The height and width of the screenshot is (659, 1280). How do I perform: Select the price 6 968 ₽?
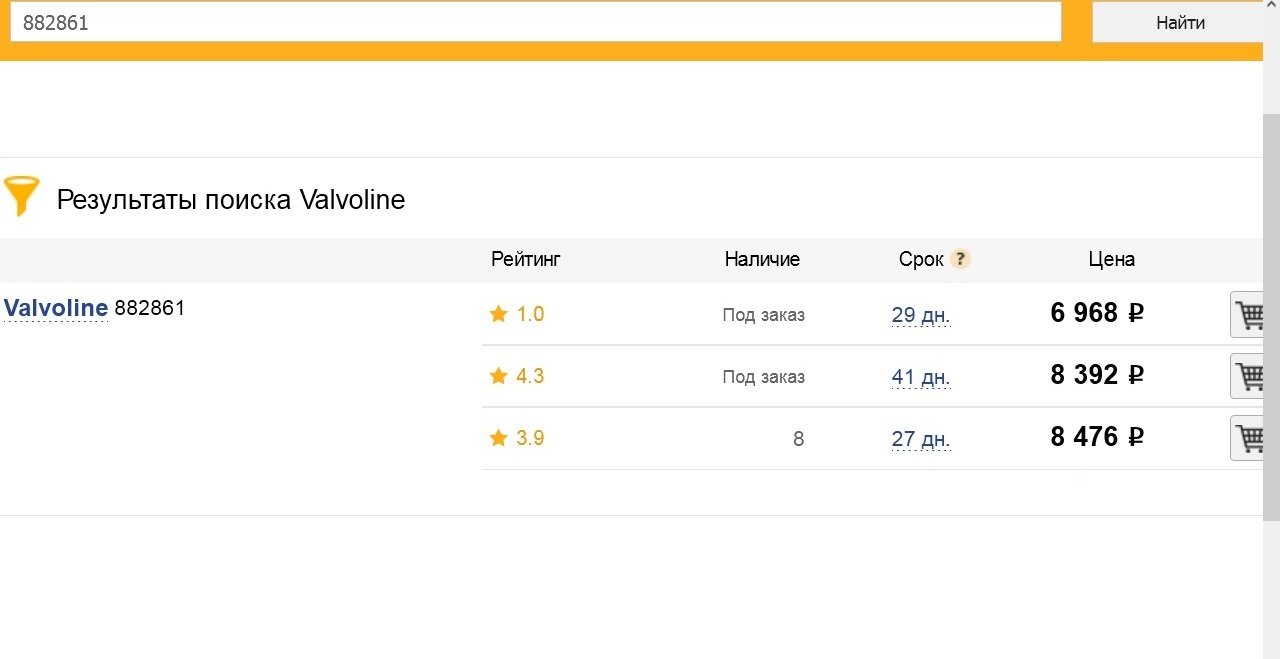(1097, 313)
